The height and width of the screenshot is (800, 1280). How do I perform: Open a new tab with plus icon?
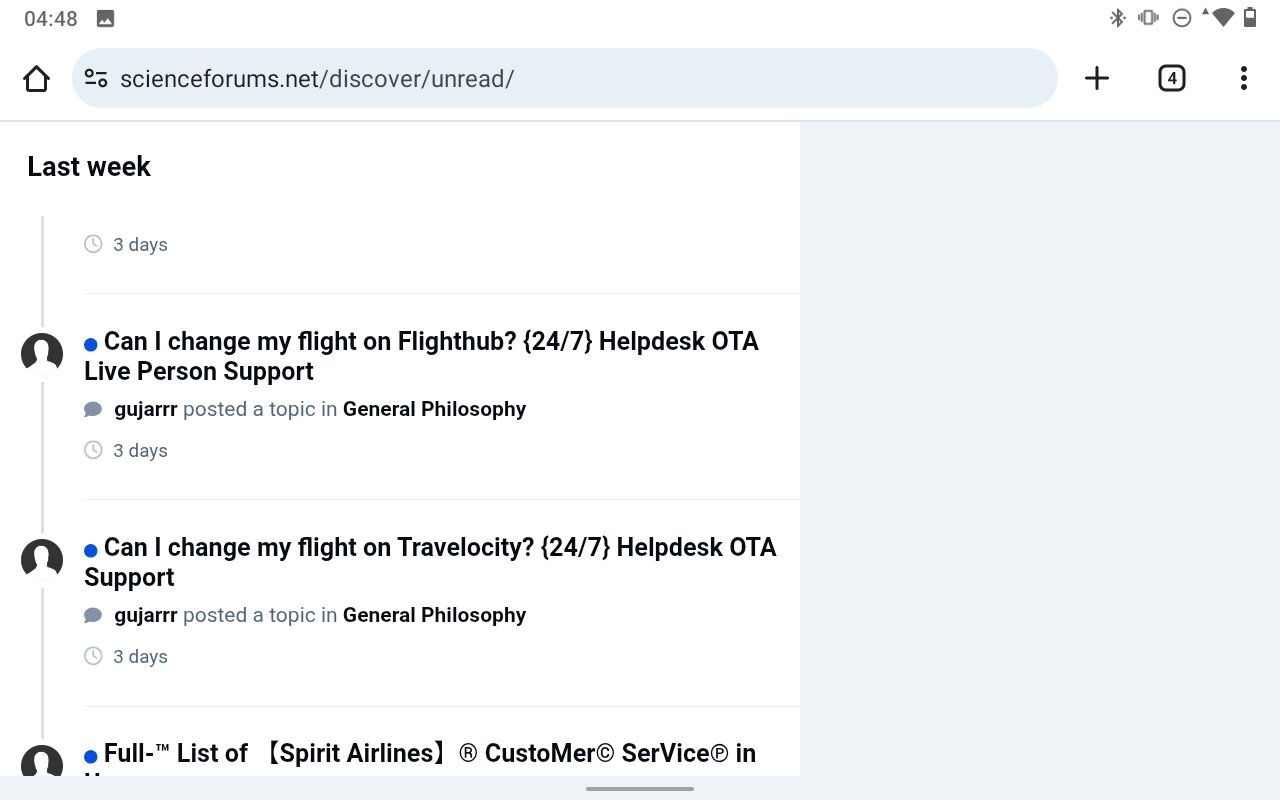click(1097, 78)
